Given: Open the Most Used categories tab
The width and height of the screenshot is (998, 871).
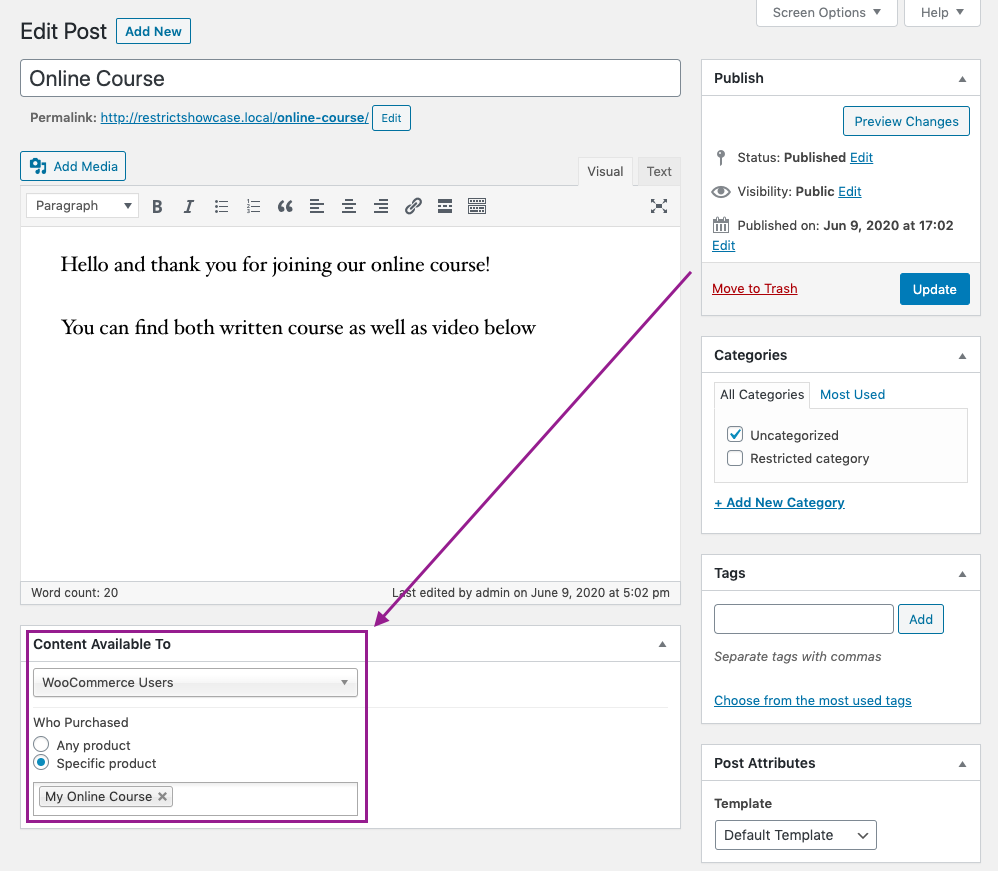Looking at the screenshot, I should point(852,395).
